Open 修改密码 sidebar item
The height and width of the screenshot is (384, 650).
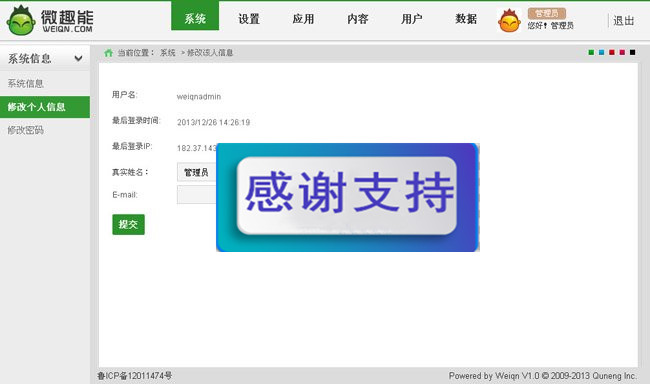[x=25, y=130]
